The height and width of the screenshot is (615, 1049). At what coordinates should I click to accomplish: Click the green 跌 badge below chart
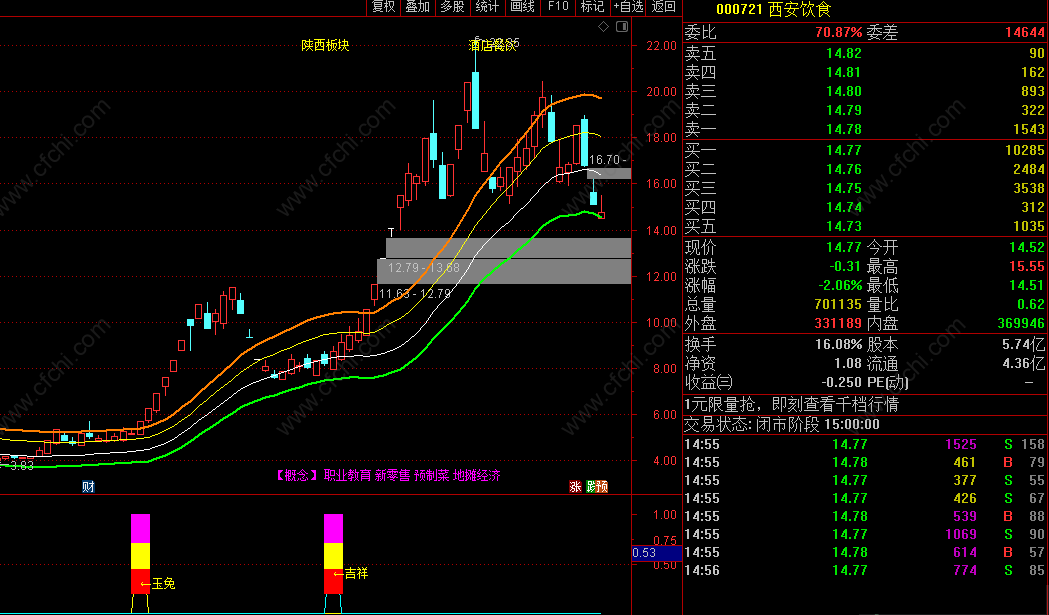(591, 487)
